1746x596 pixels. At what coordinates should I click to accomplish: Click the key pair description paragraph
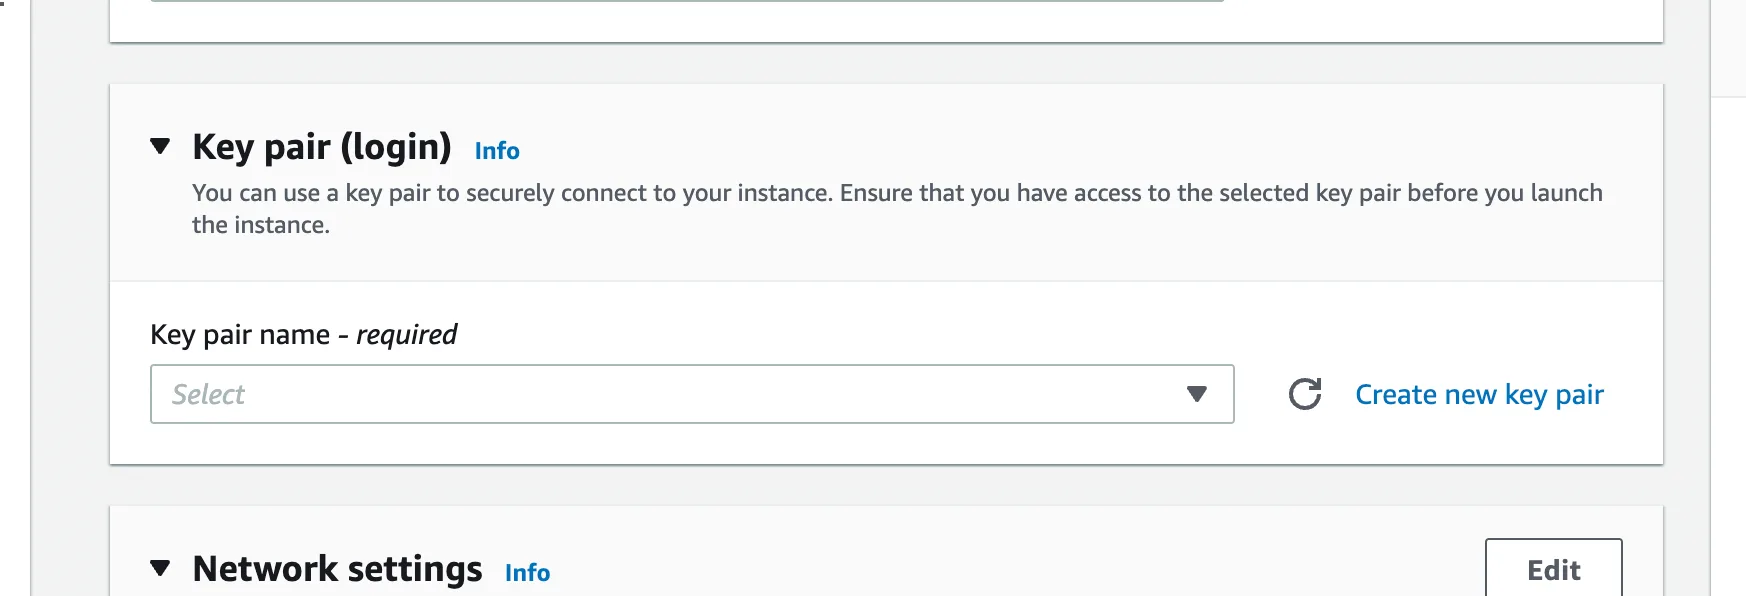(x=897, y=209)
